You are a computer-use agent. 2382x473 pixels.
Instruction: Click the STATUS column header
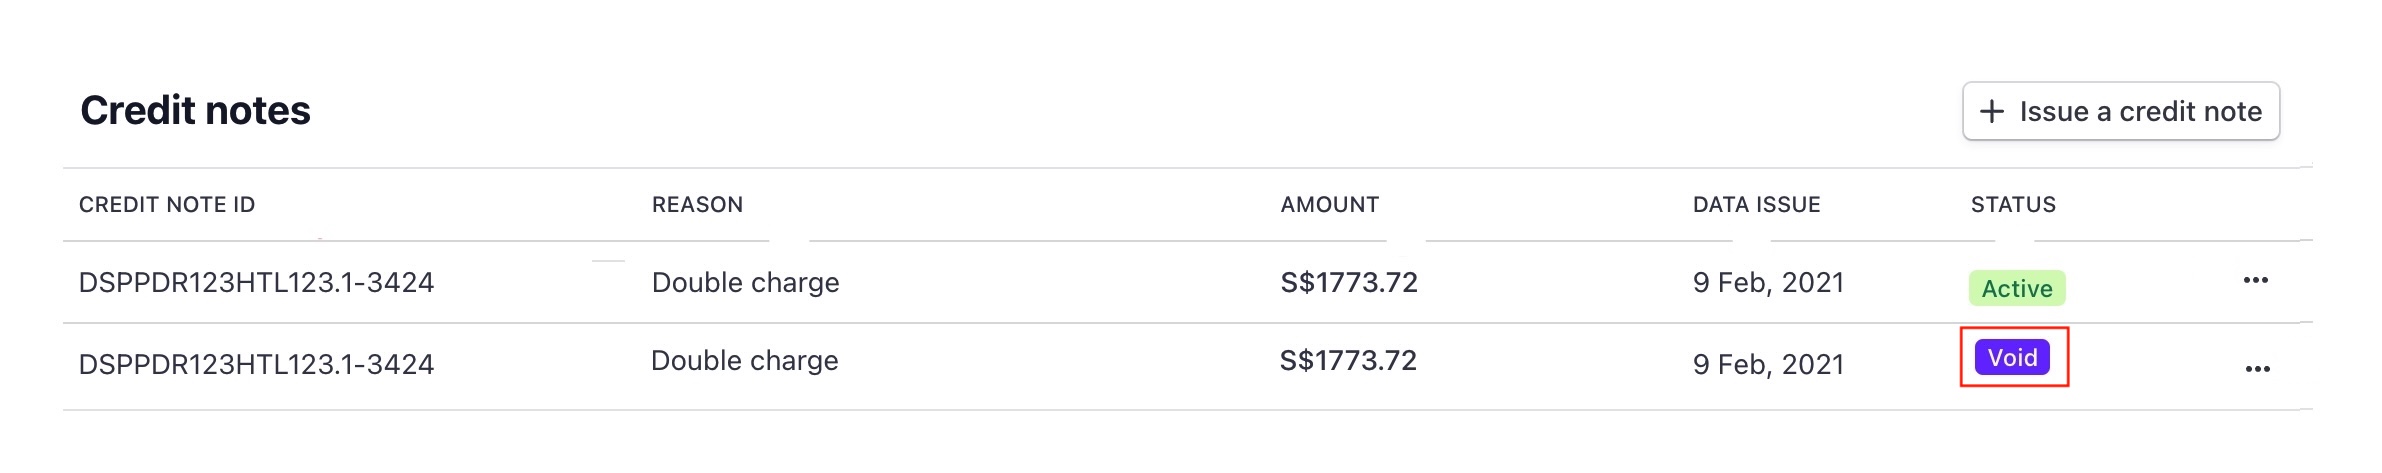[x=2012, y=205]
